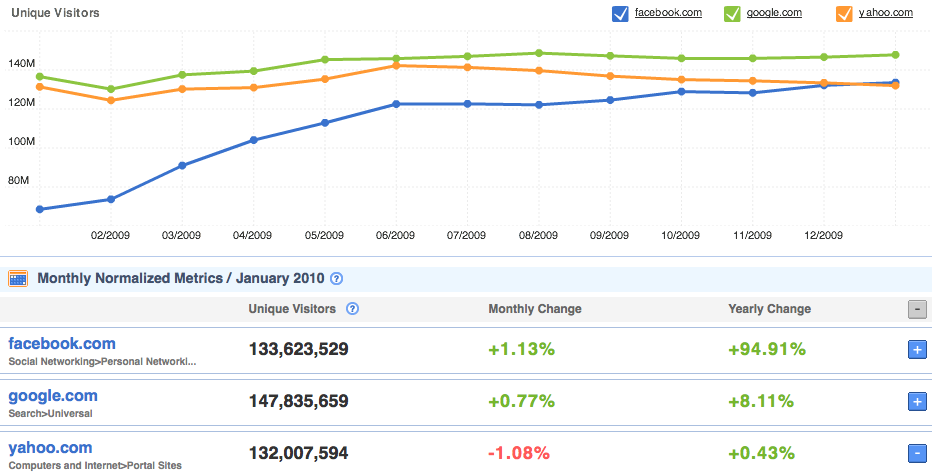Expand the facebook.com row details
The height and width of the screenshot is (475, 932).
click(x=917, y=350)
